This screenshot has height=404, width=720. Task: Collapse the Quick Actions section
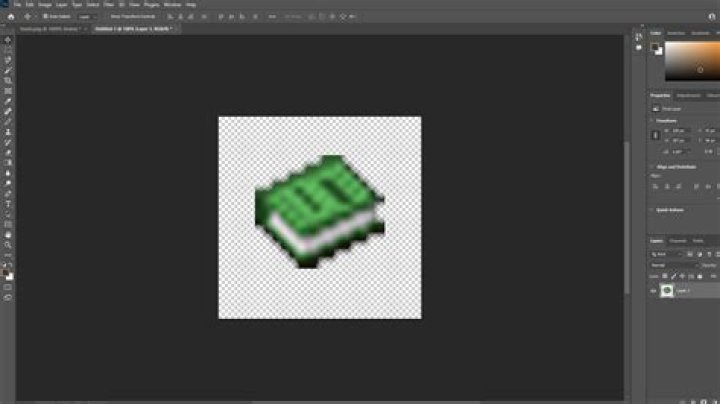[652, 210]
